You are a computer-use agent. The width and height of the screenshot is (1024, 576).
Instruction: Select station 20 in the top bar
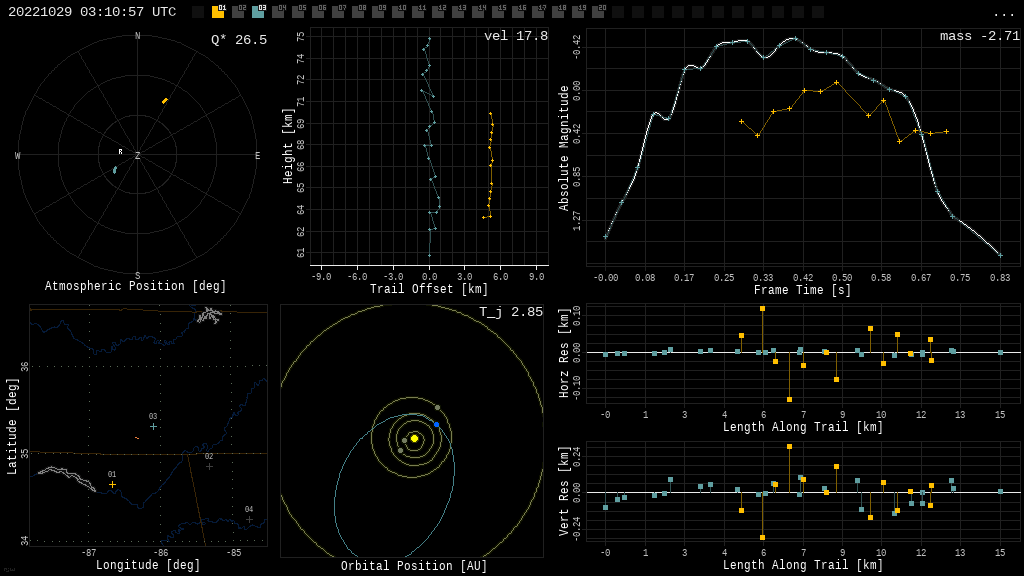tap(598, 13)
